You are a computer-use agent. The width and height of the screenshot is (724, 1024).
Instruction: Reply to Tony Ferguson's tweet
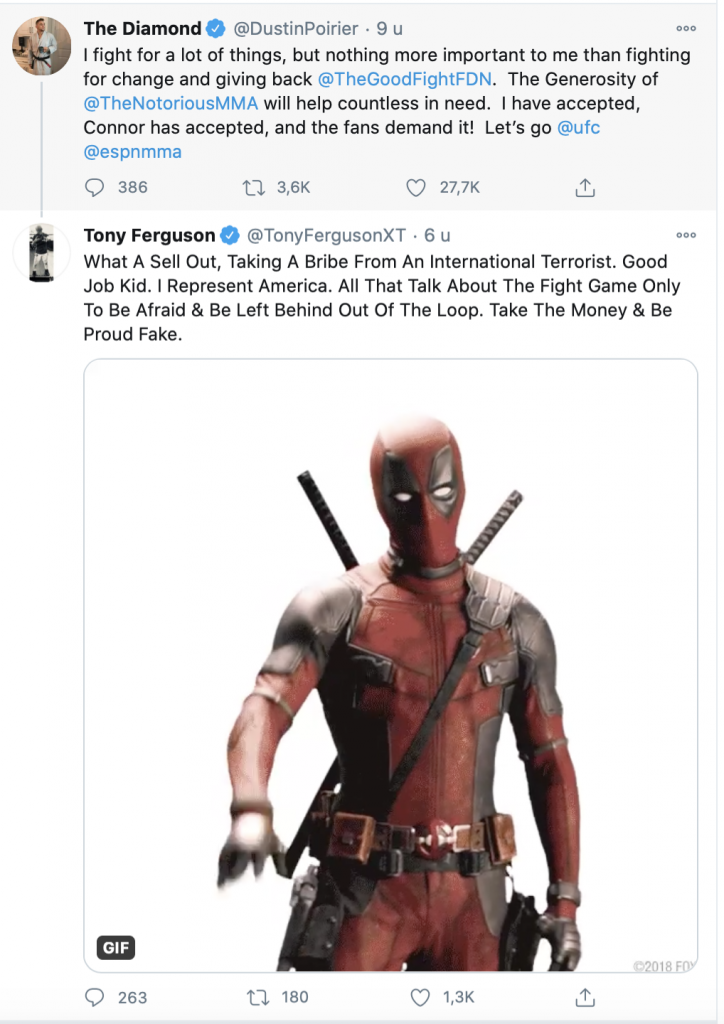[95, 997]
